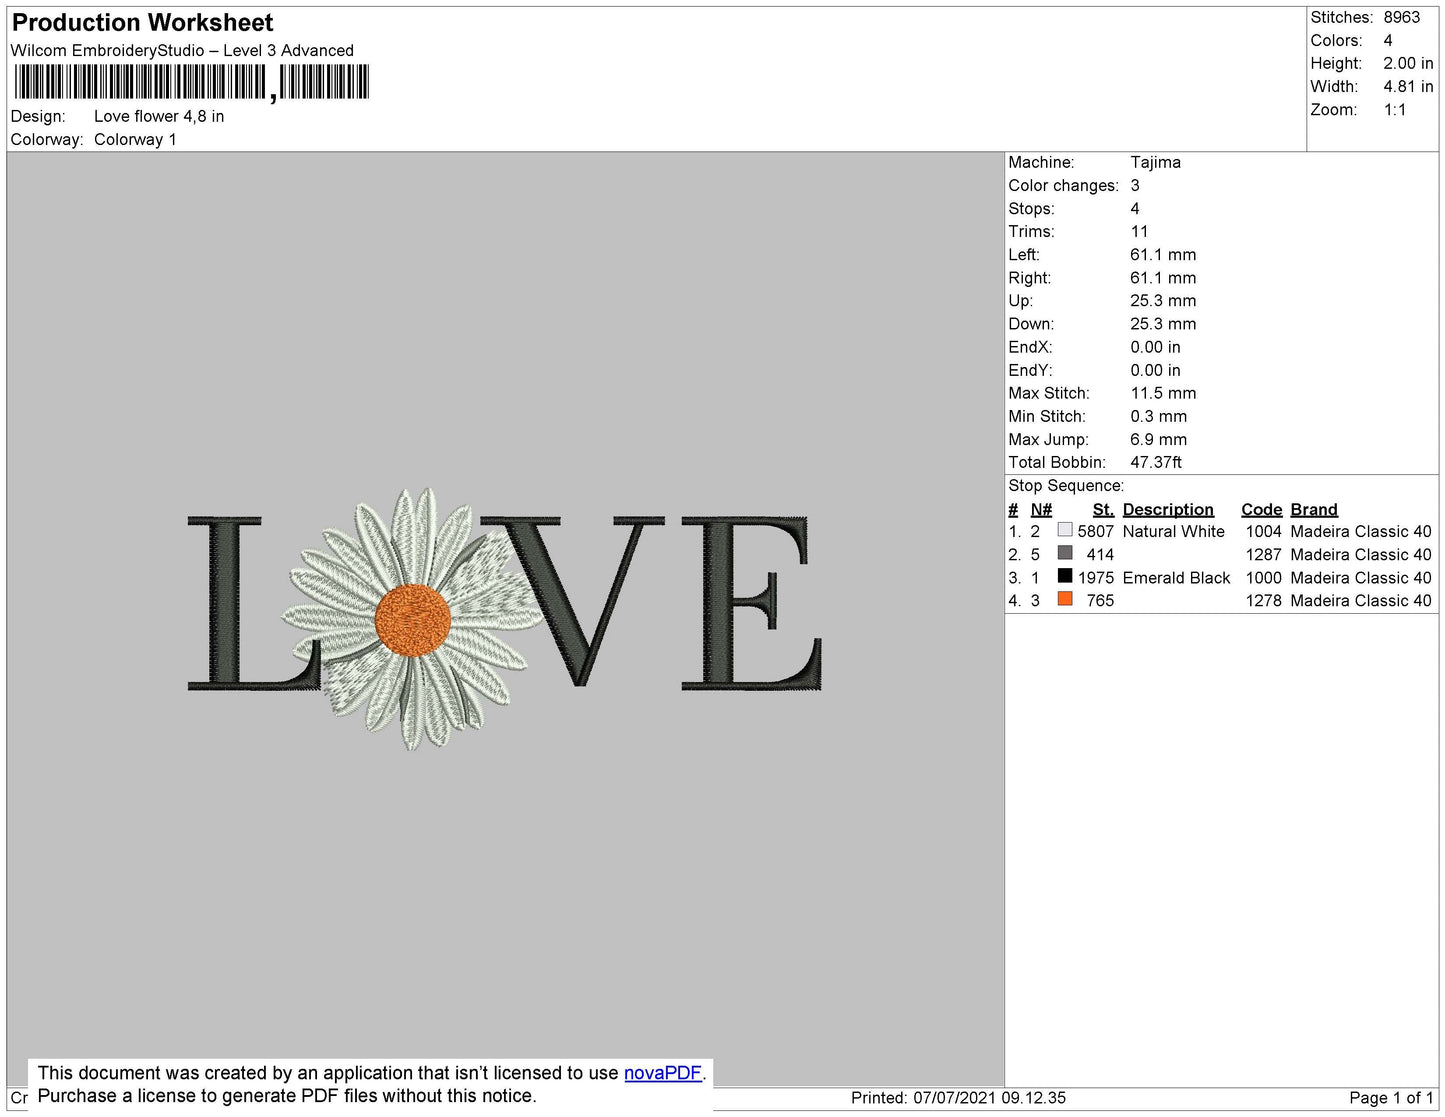Click 'Madeira Classic 40' in the 1278 row

[1361, 600]
